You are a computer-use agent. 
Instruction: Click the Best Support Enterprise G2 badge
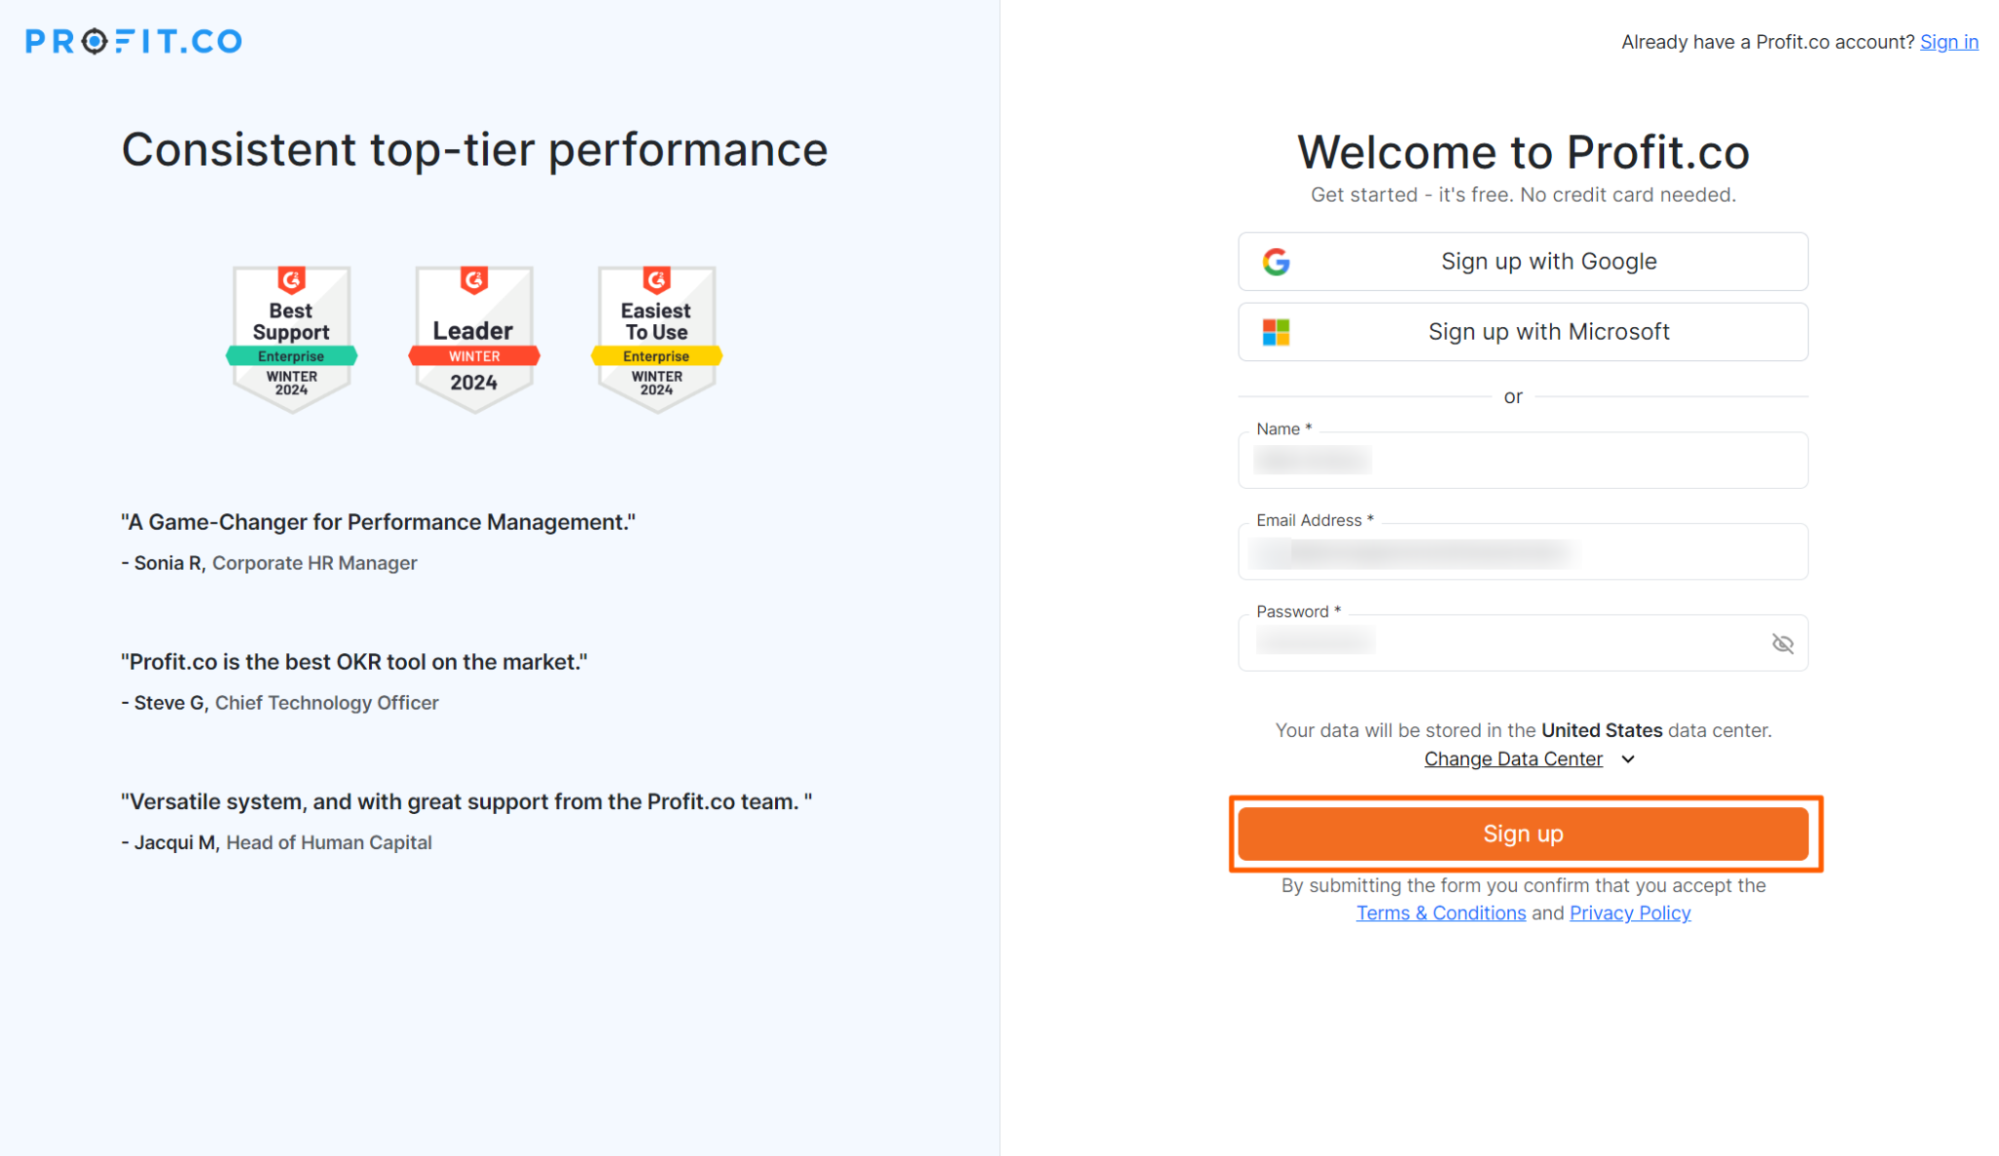(x=291, y=338)
